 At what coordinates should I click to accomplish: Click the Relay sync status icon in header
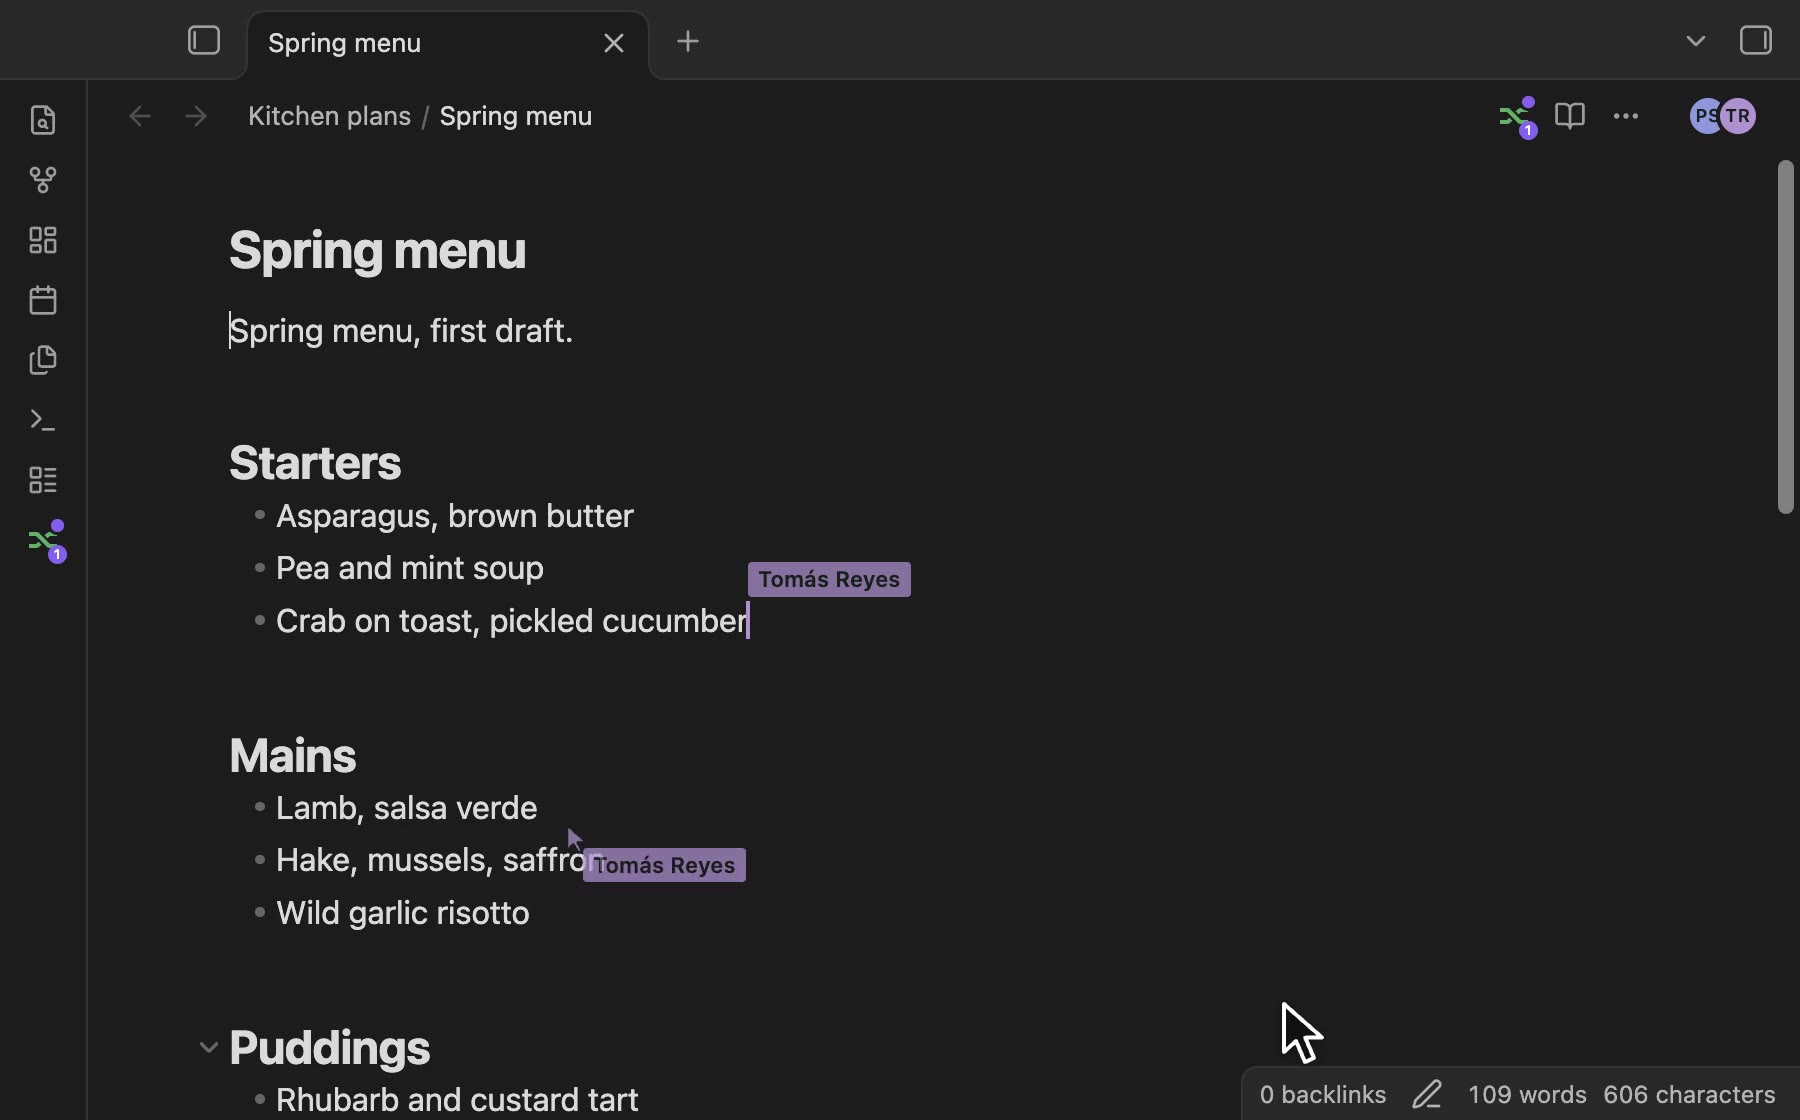(x=1518, y=117)
